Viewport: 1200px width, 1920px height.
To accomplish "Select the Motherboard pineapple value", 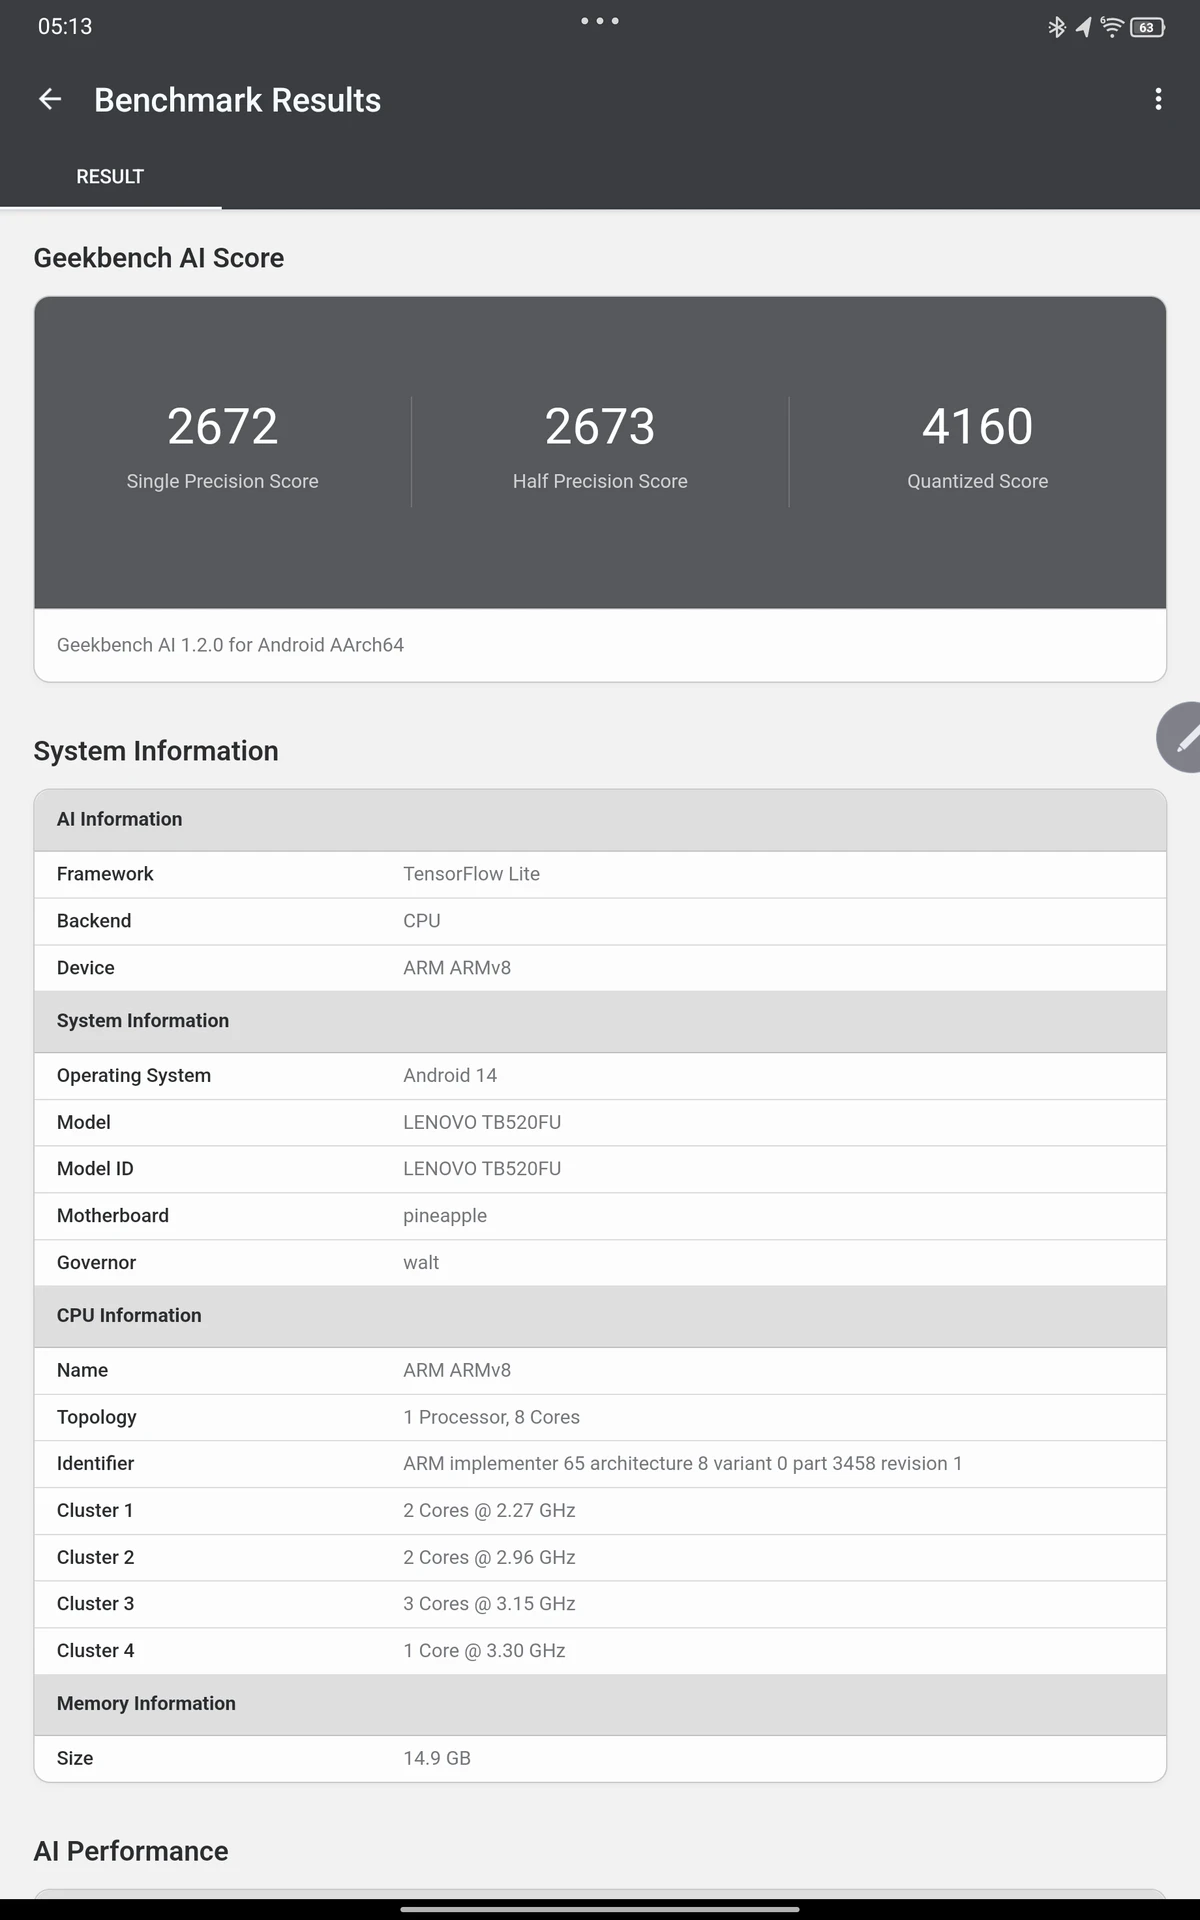I will click(x=445, y=1216).
